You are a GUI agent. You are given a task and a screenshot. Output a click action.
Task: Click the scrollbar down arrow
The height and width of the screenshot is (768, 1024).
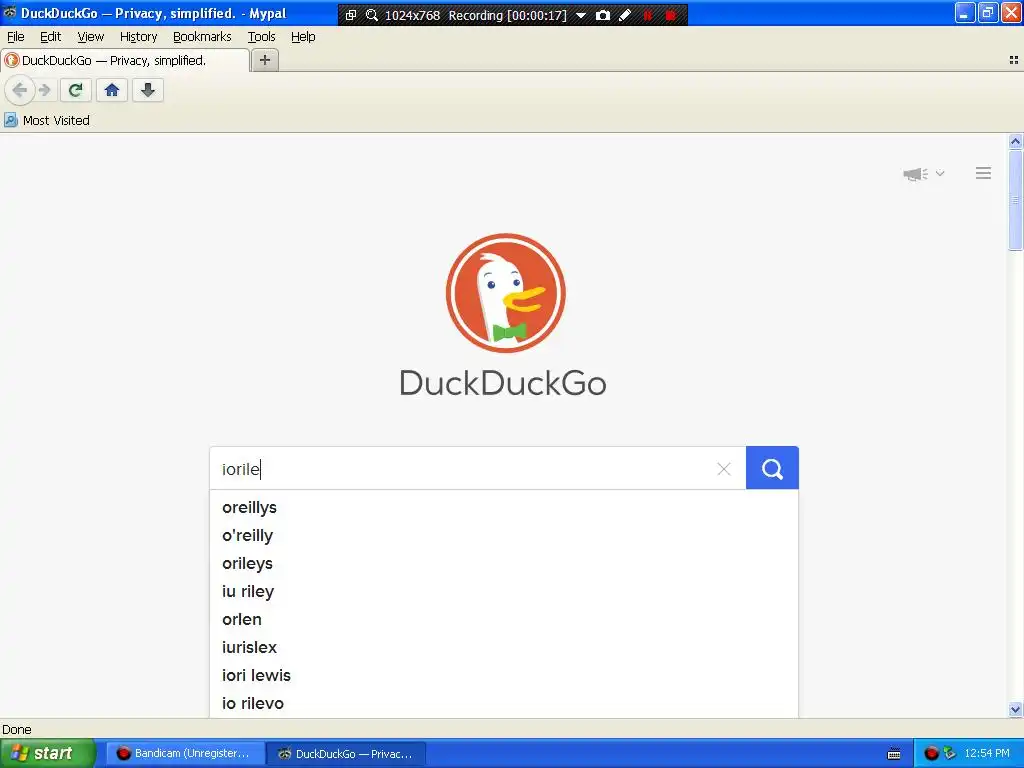tap(1015, 709)
